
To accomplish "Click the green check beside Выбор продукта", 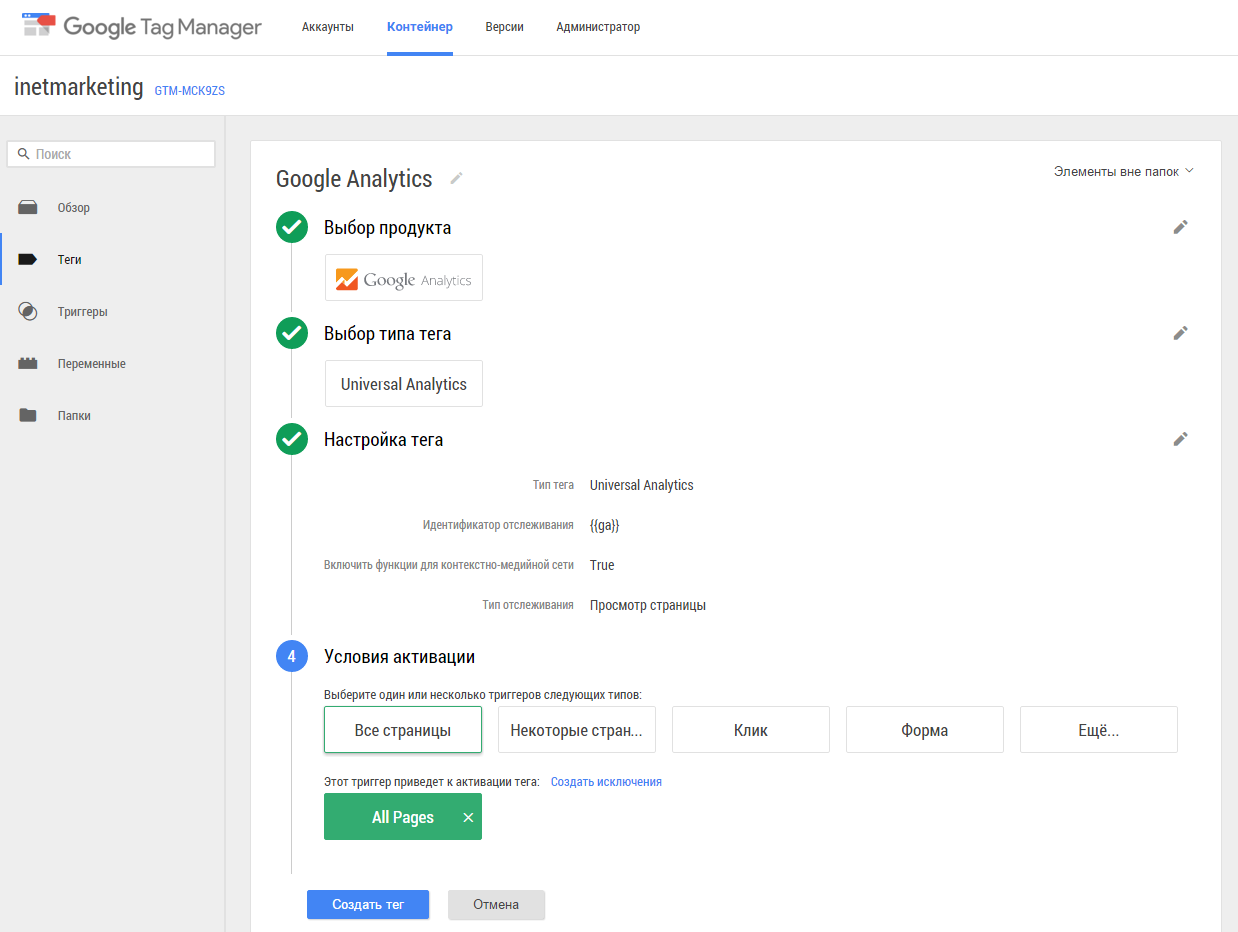I will (x=292, y=228).
